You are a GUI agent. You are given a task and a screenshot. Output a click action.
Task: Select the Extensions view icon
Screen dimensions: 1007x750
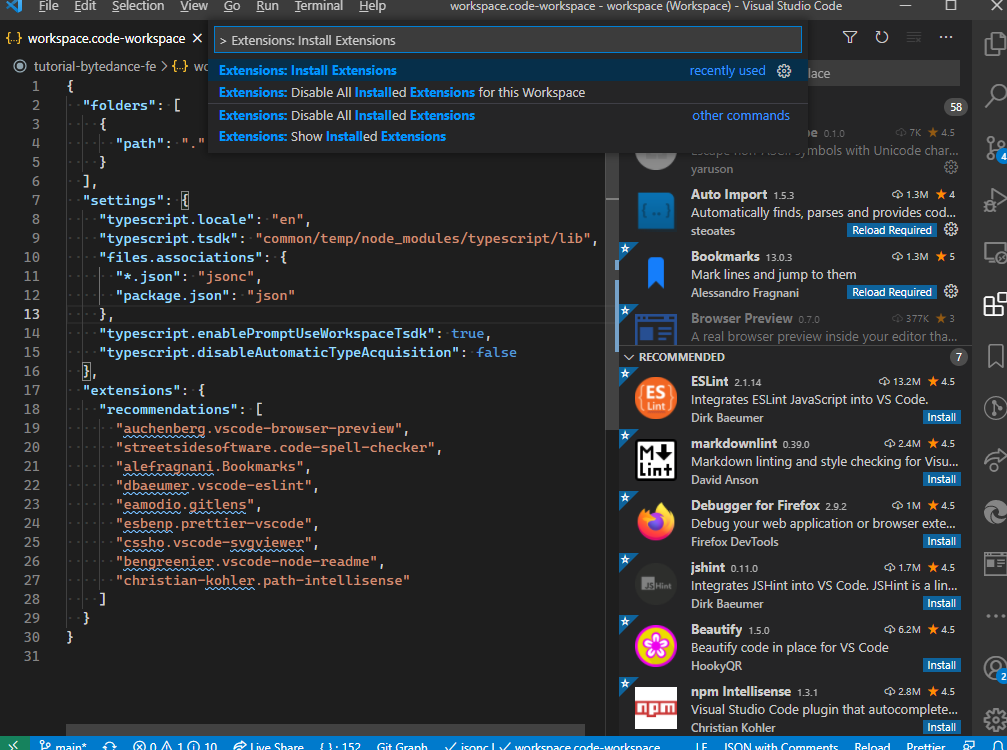coord(994,304)
